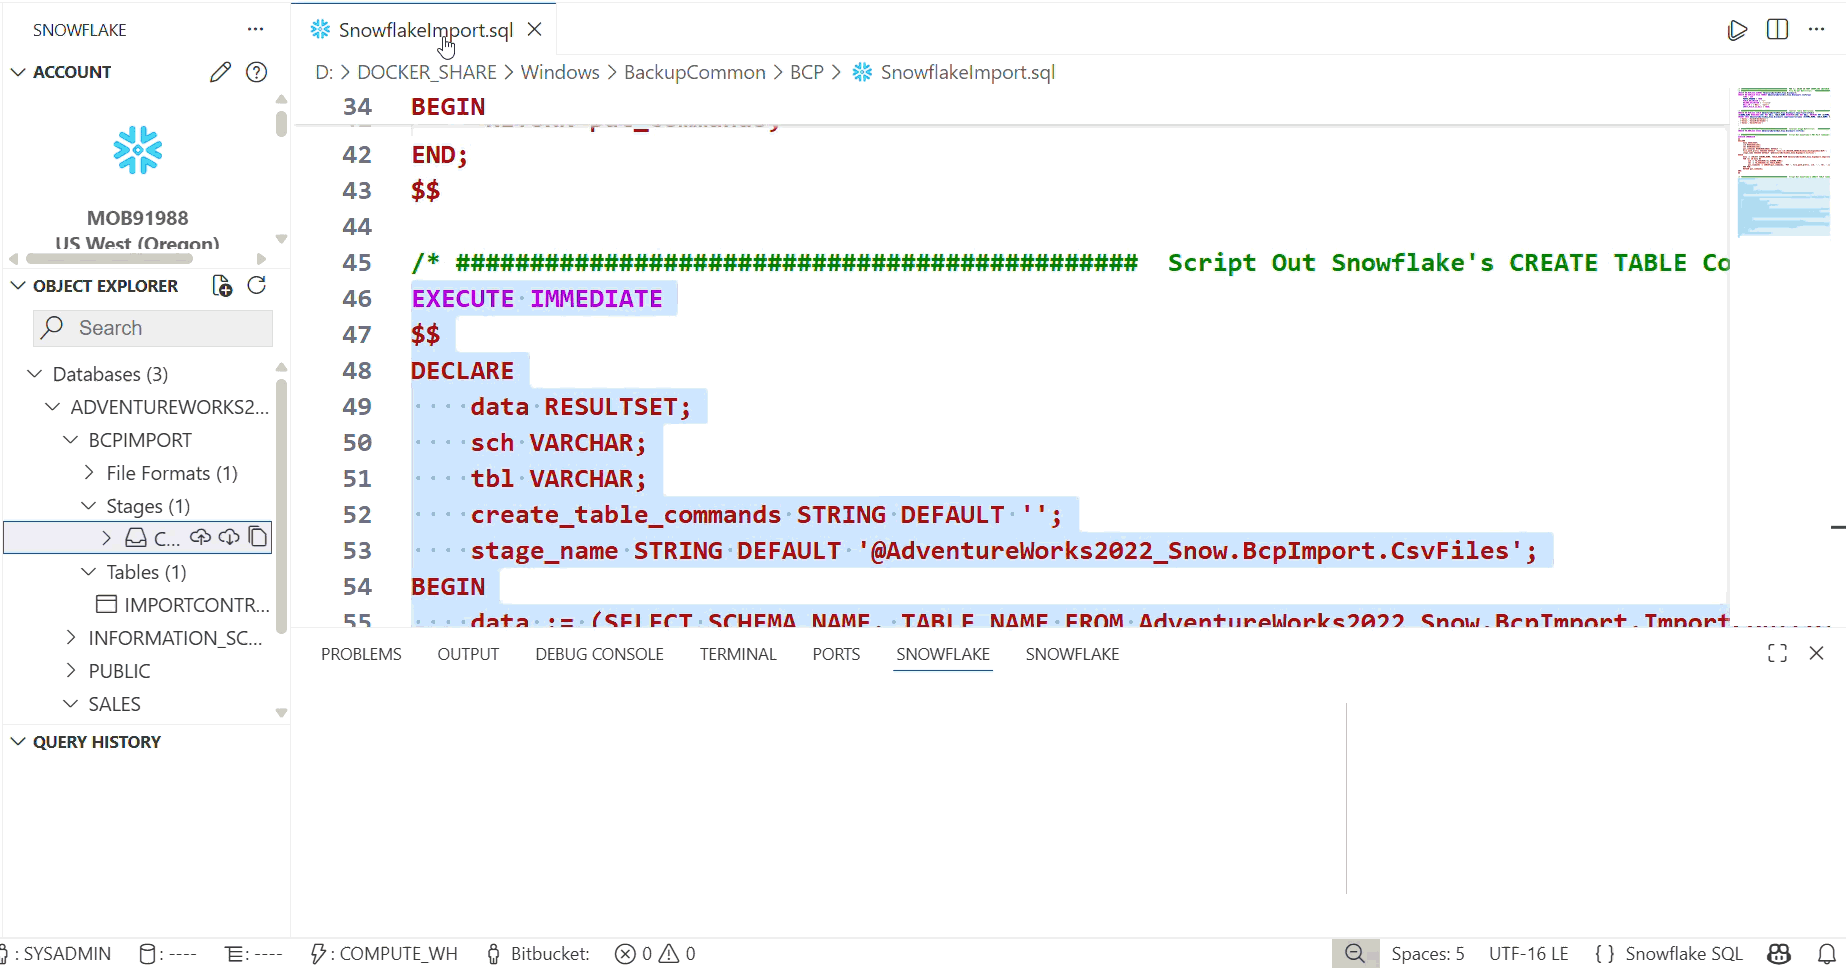1846x968 pixels.
Task: Select the SNOWFLAKE panel tab that isn't underlined
Action: click(x=1072, y=654)
